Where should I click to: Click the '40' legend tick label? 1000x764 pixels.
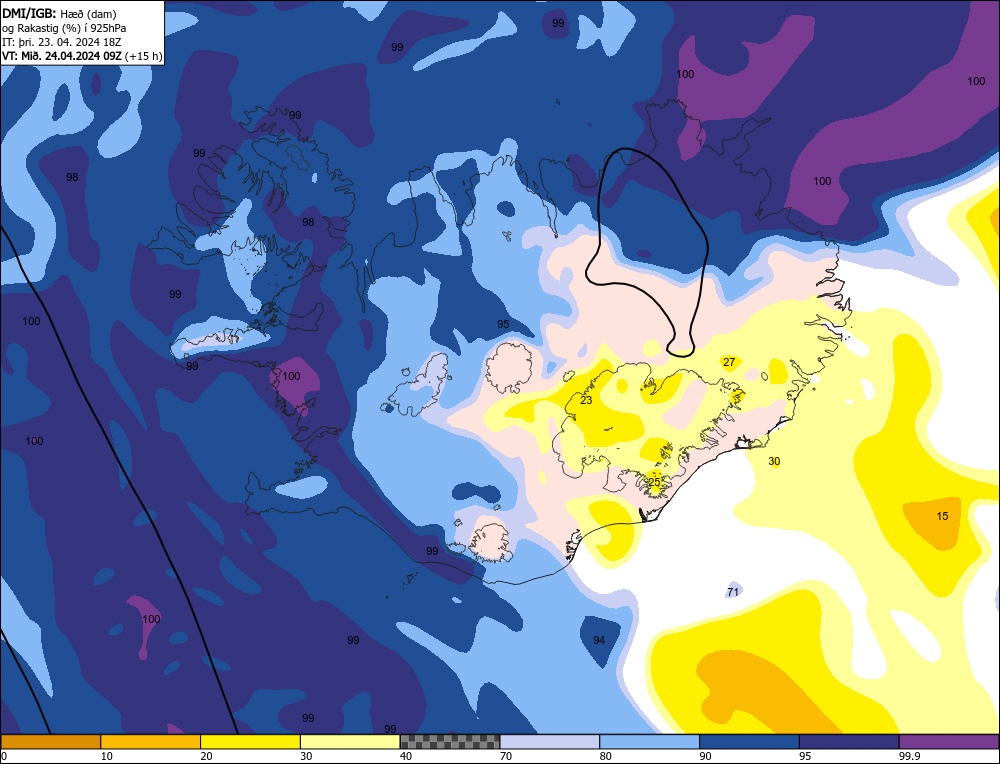(406, 756)
